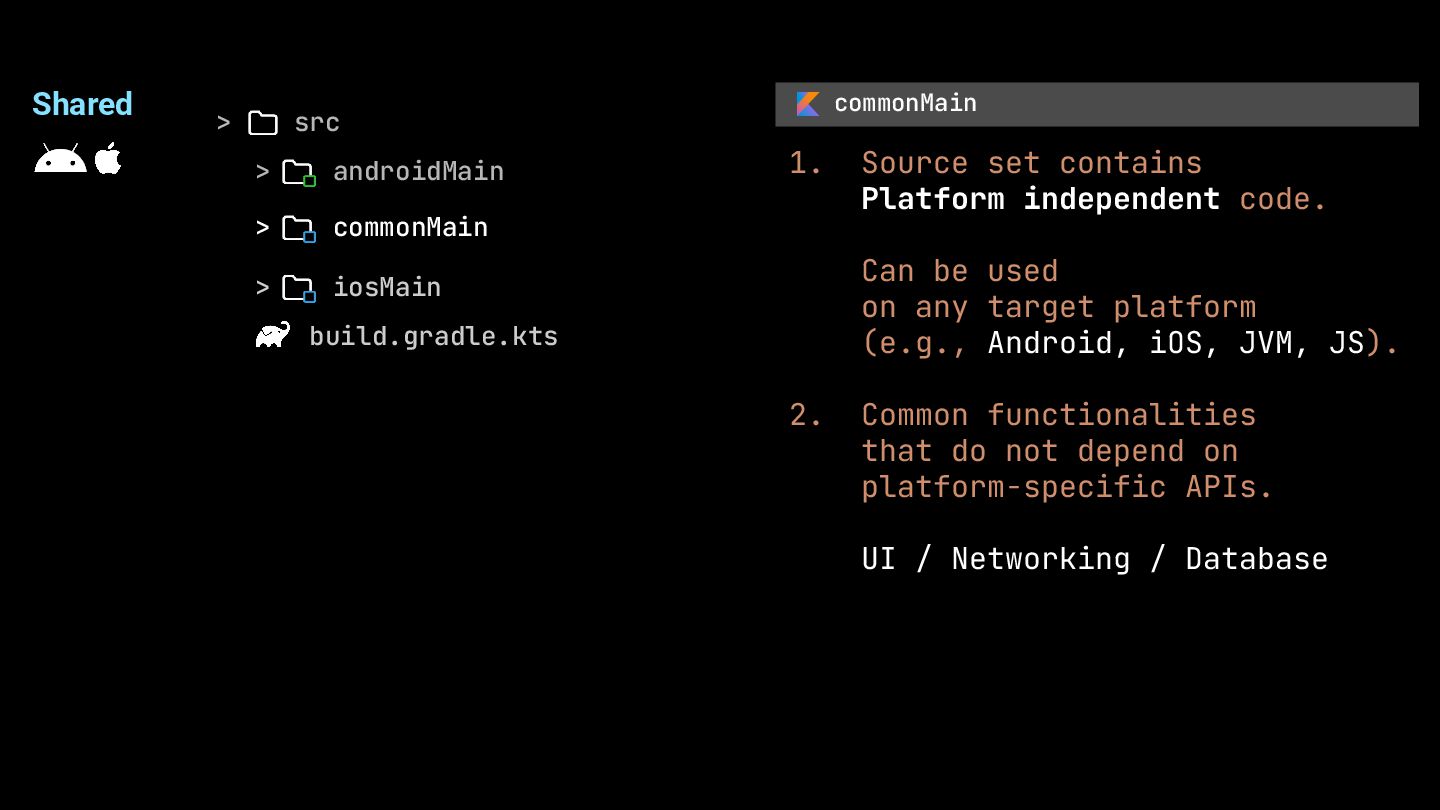This screenshot has width=1440, height=810.
Task: Click the 'Platform independent' bold text
Action: tap(1040, 199)
